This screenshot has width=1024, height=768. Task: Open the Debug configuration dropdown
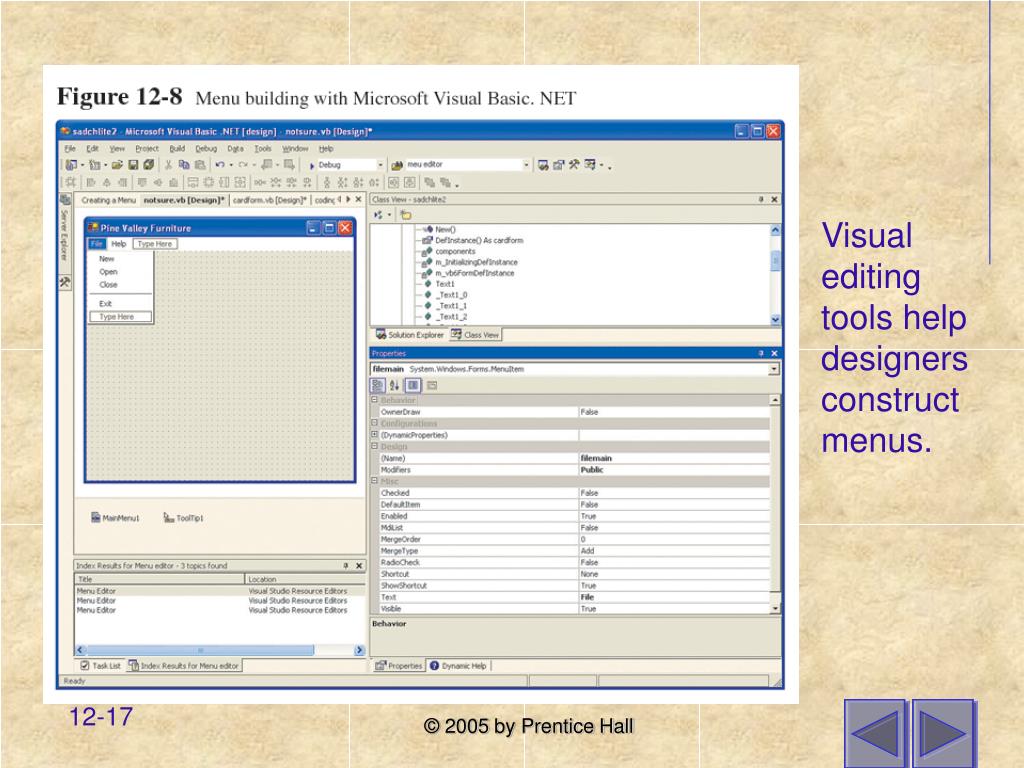pos(381,165)
